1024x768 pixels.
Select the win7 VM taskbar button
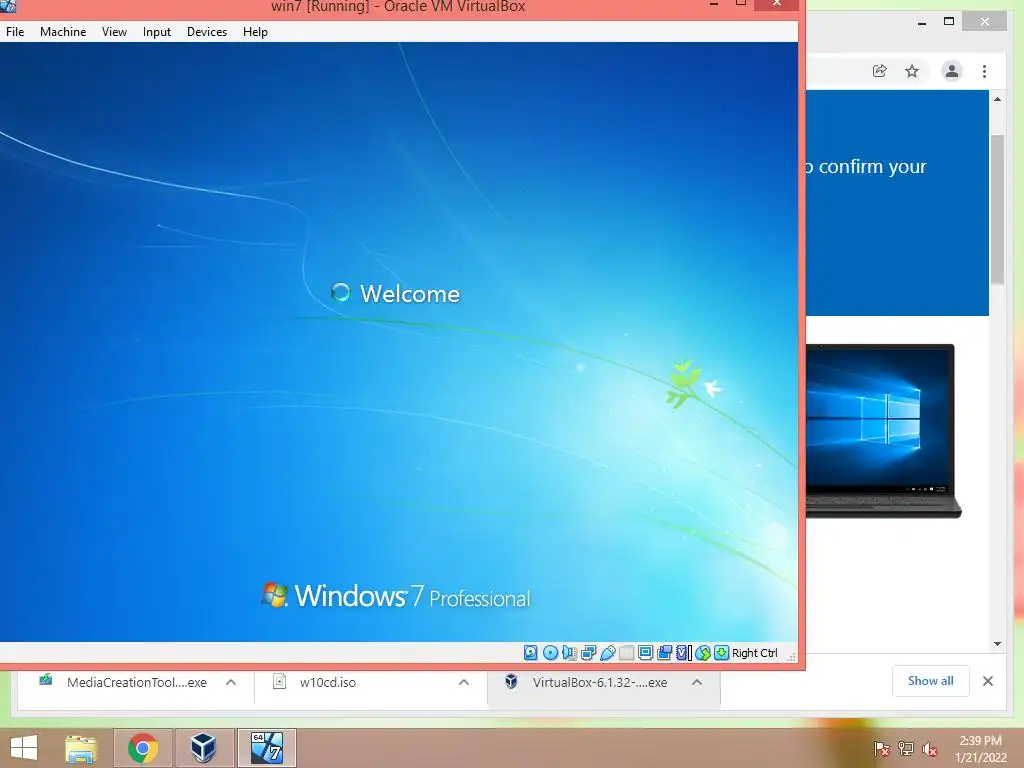pos(266,748)
